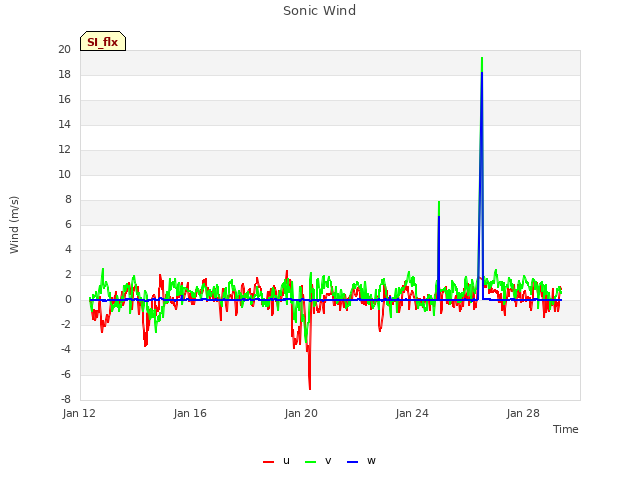
Task: Click the SI_flx label box
Action: point(103,41)
